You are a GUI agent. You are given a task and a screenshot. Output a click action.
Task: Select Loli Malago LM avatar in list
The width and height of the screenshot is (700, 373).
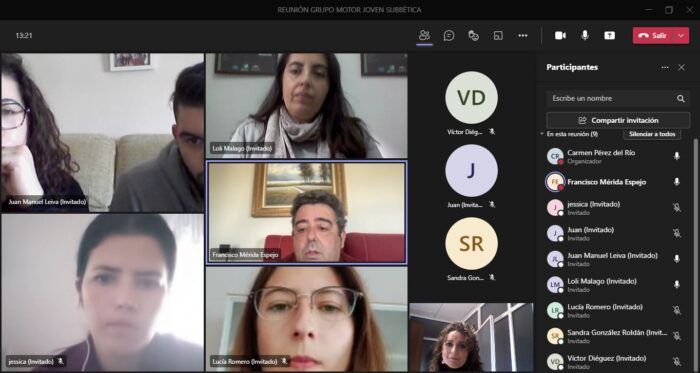[555, 285]
